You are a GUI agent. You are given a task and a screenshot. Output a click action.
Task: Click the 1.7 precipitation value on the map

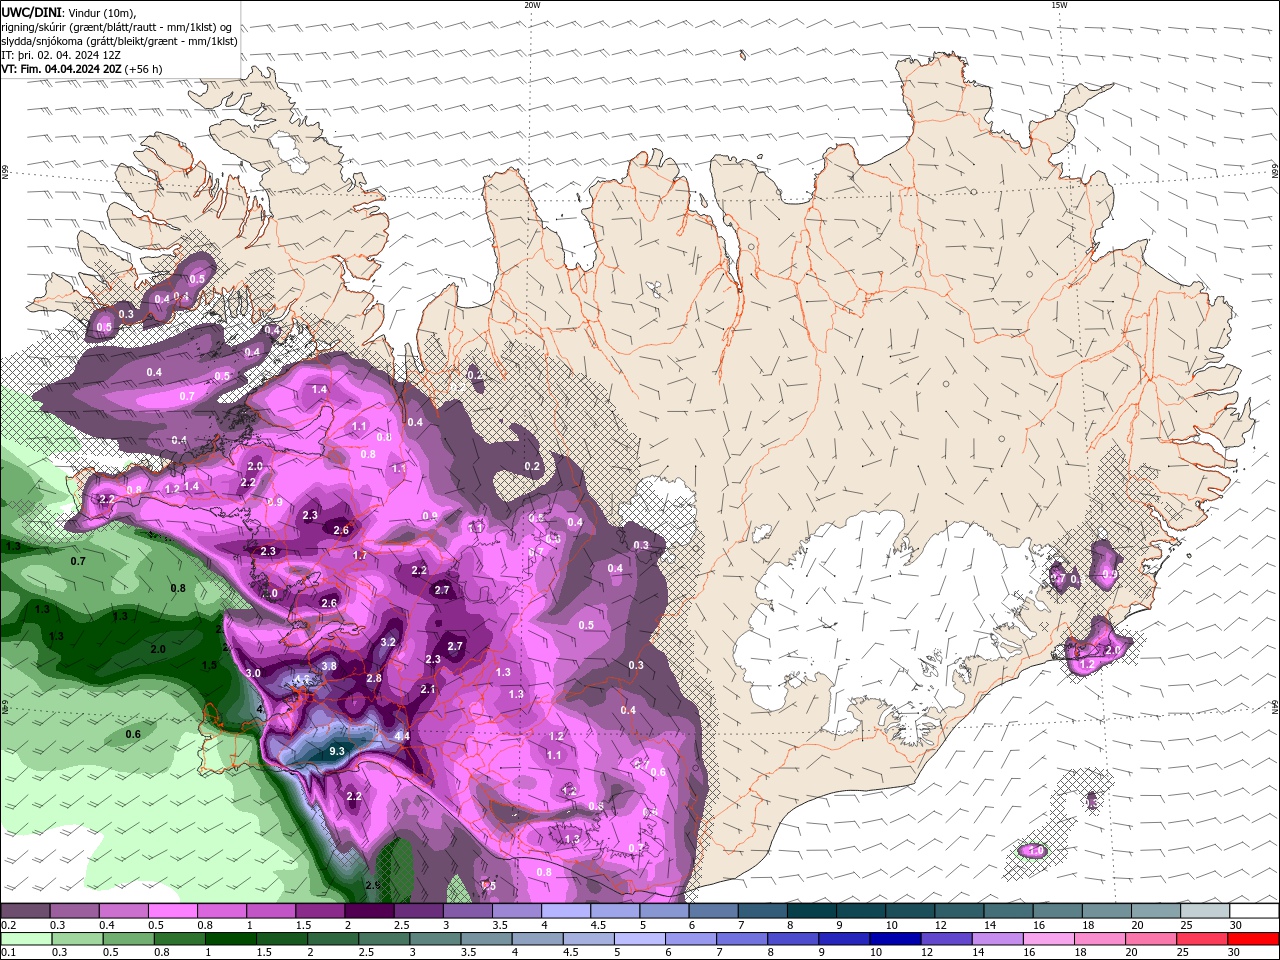point(360,555)
